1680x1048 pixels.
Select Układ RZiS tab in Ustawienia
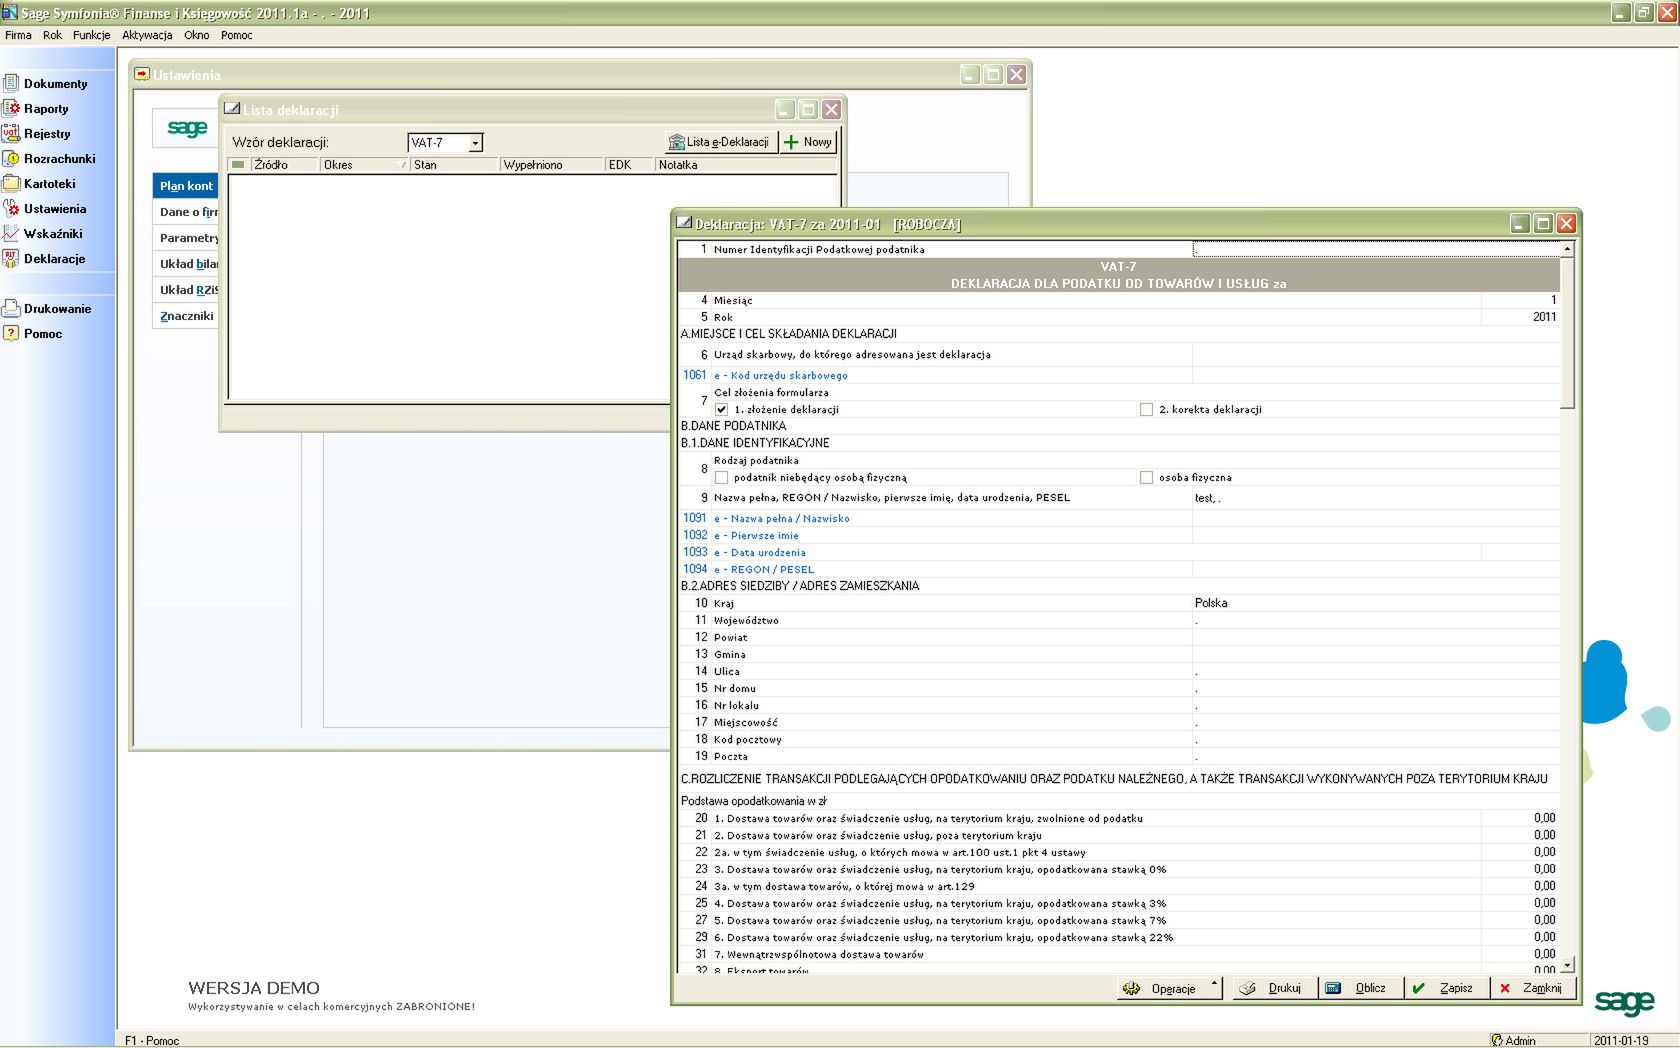pyautogui.click(x=186, y=289)
